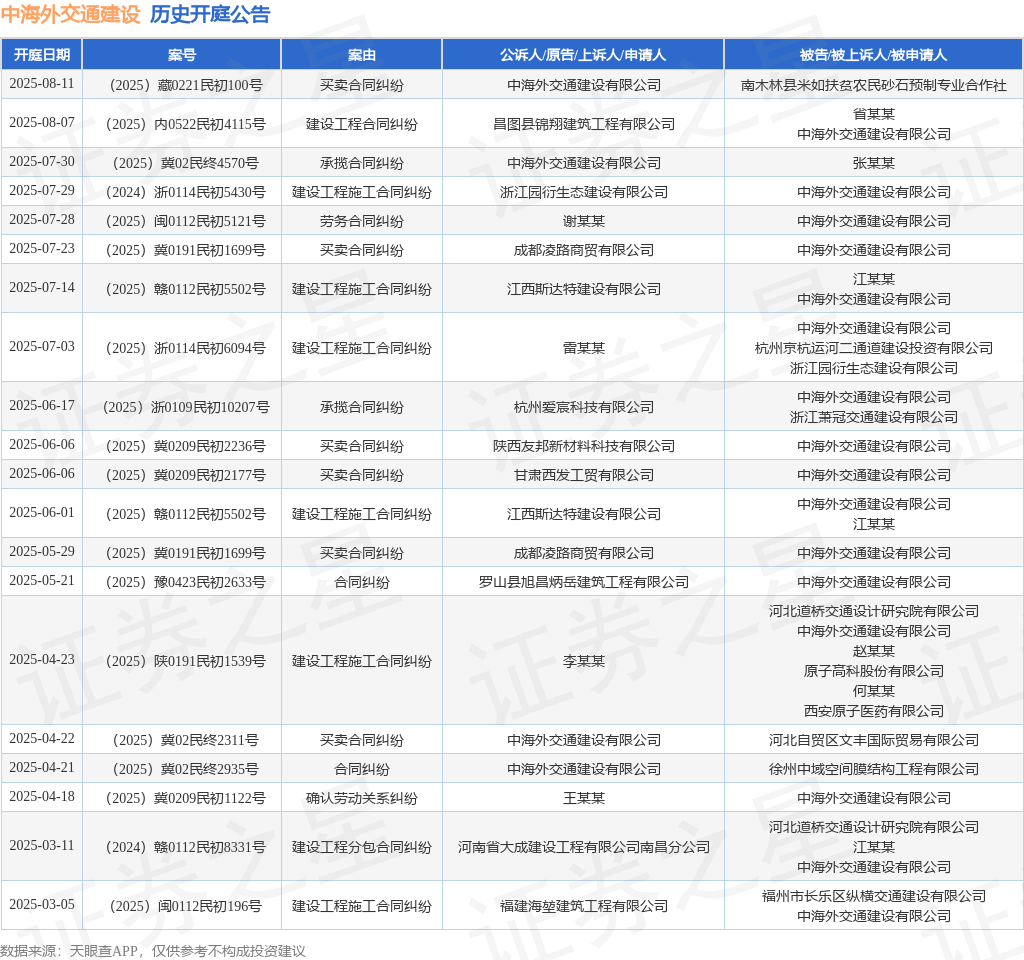Select the 建设工程分包合同纠纷 cause cell
This screenshot has width=1024, height=960.
click(x=362, y=847)
